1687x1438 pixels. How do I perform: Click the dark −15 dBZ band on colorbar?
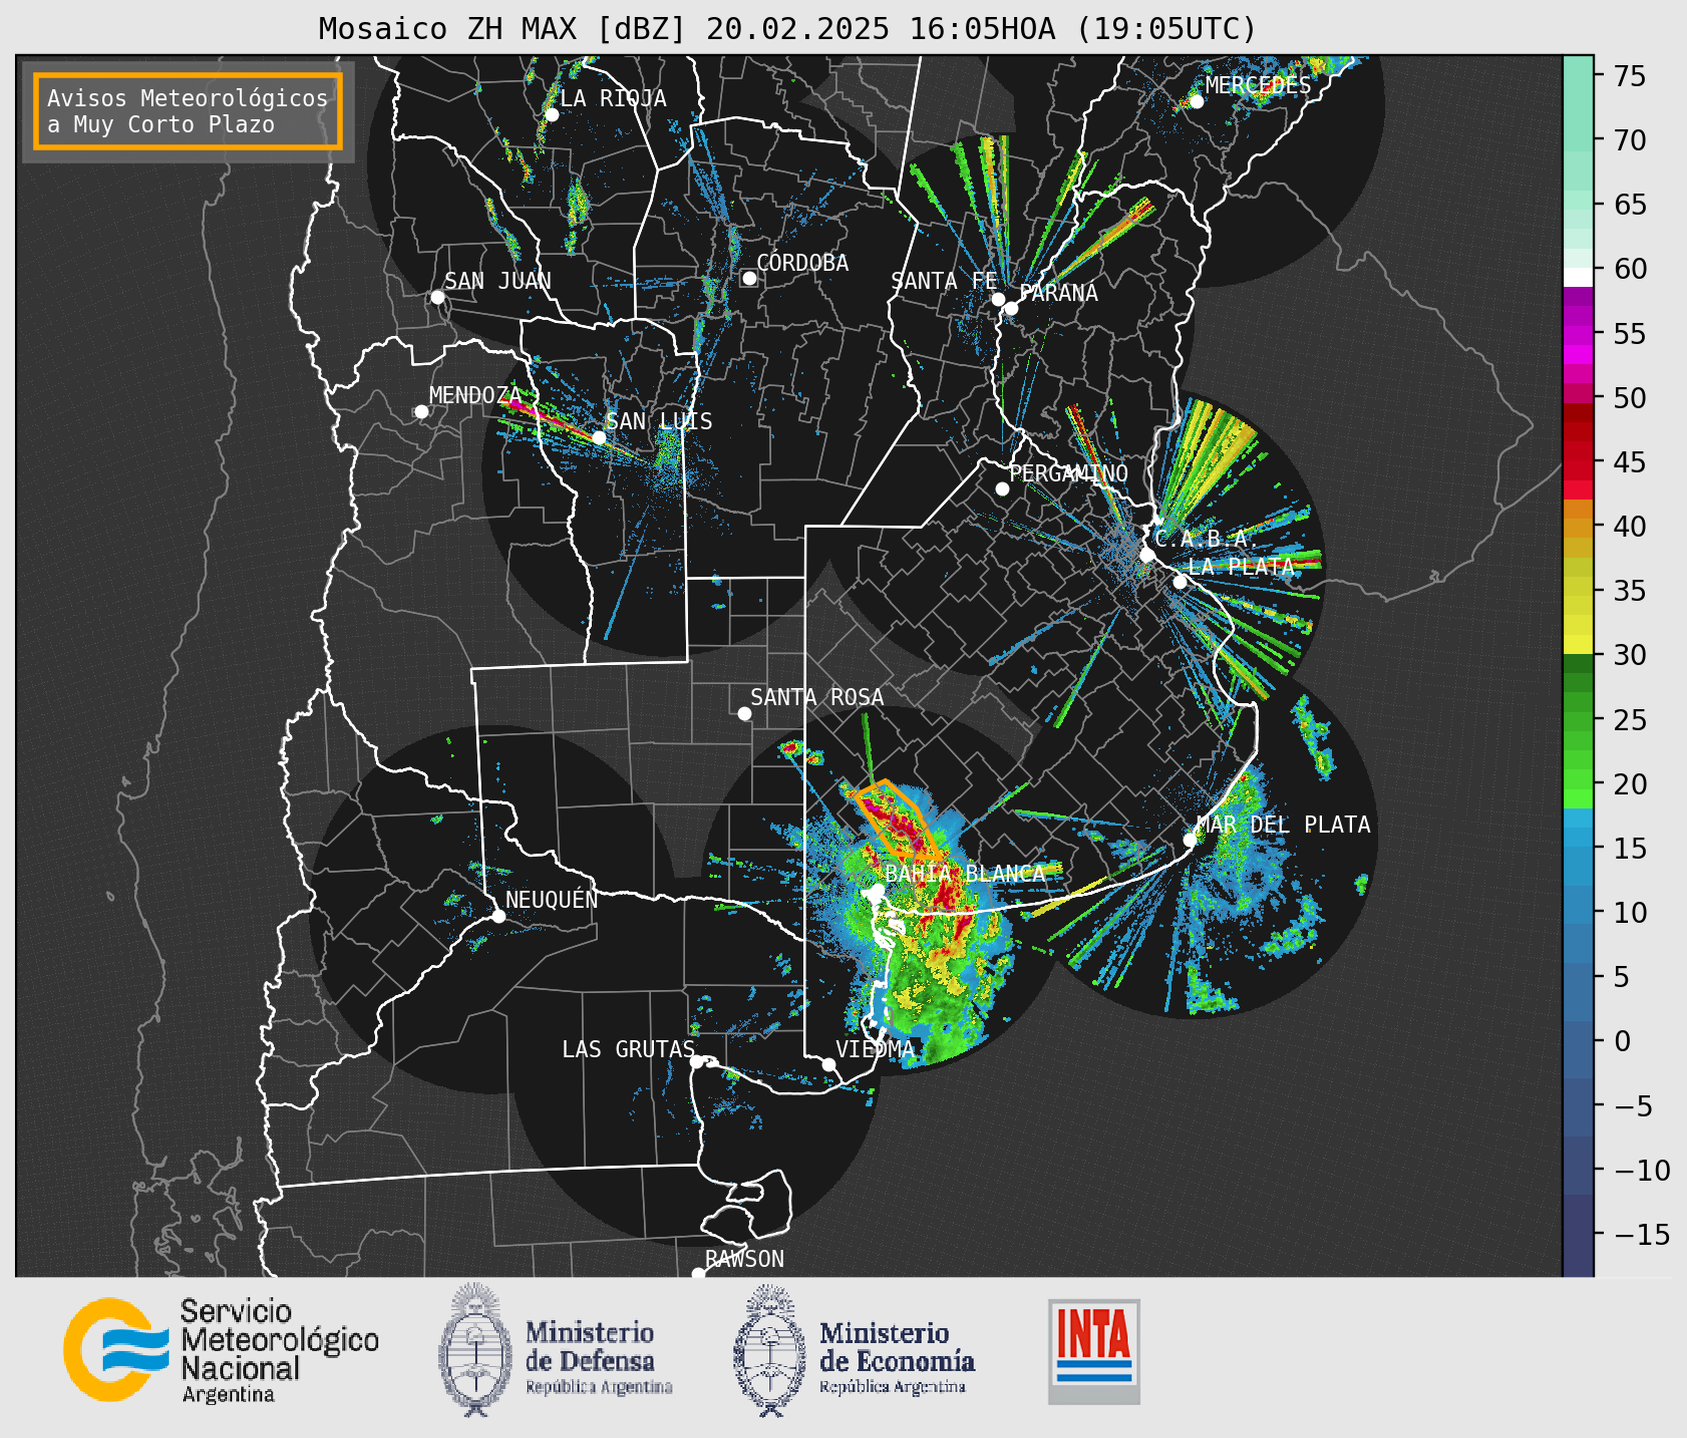point(1578,1234)
